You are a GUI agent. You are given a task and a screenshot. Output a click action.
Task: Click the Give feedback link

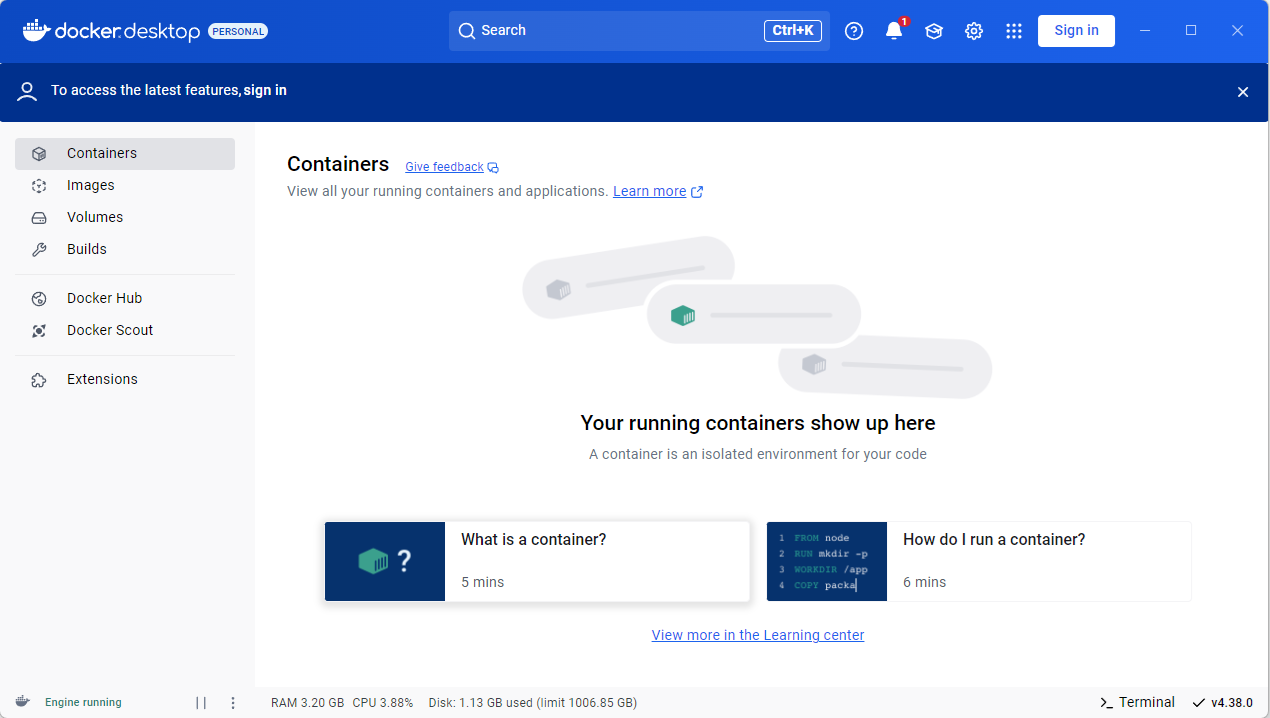pyautogui.click(x=444, y=166)
